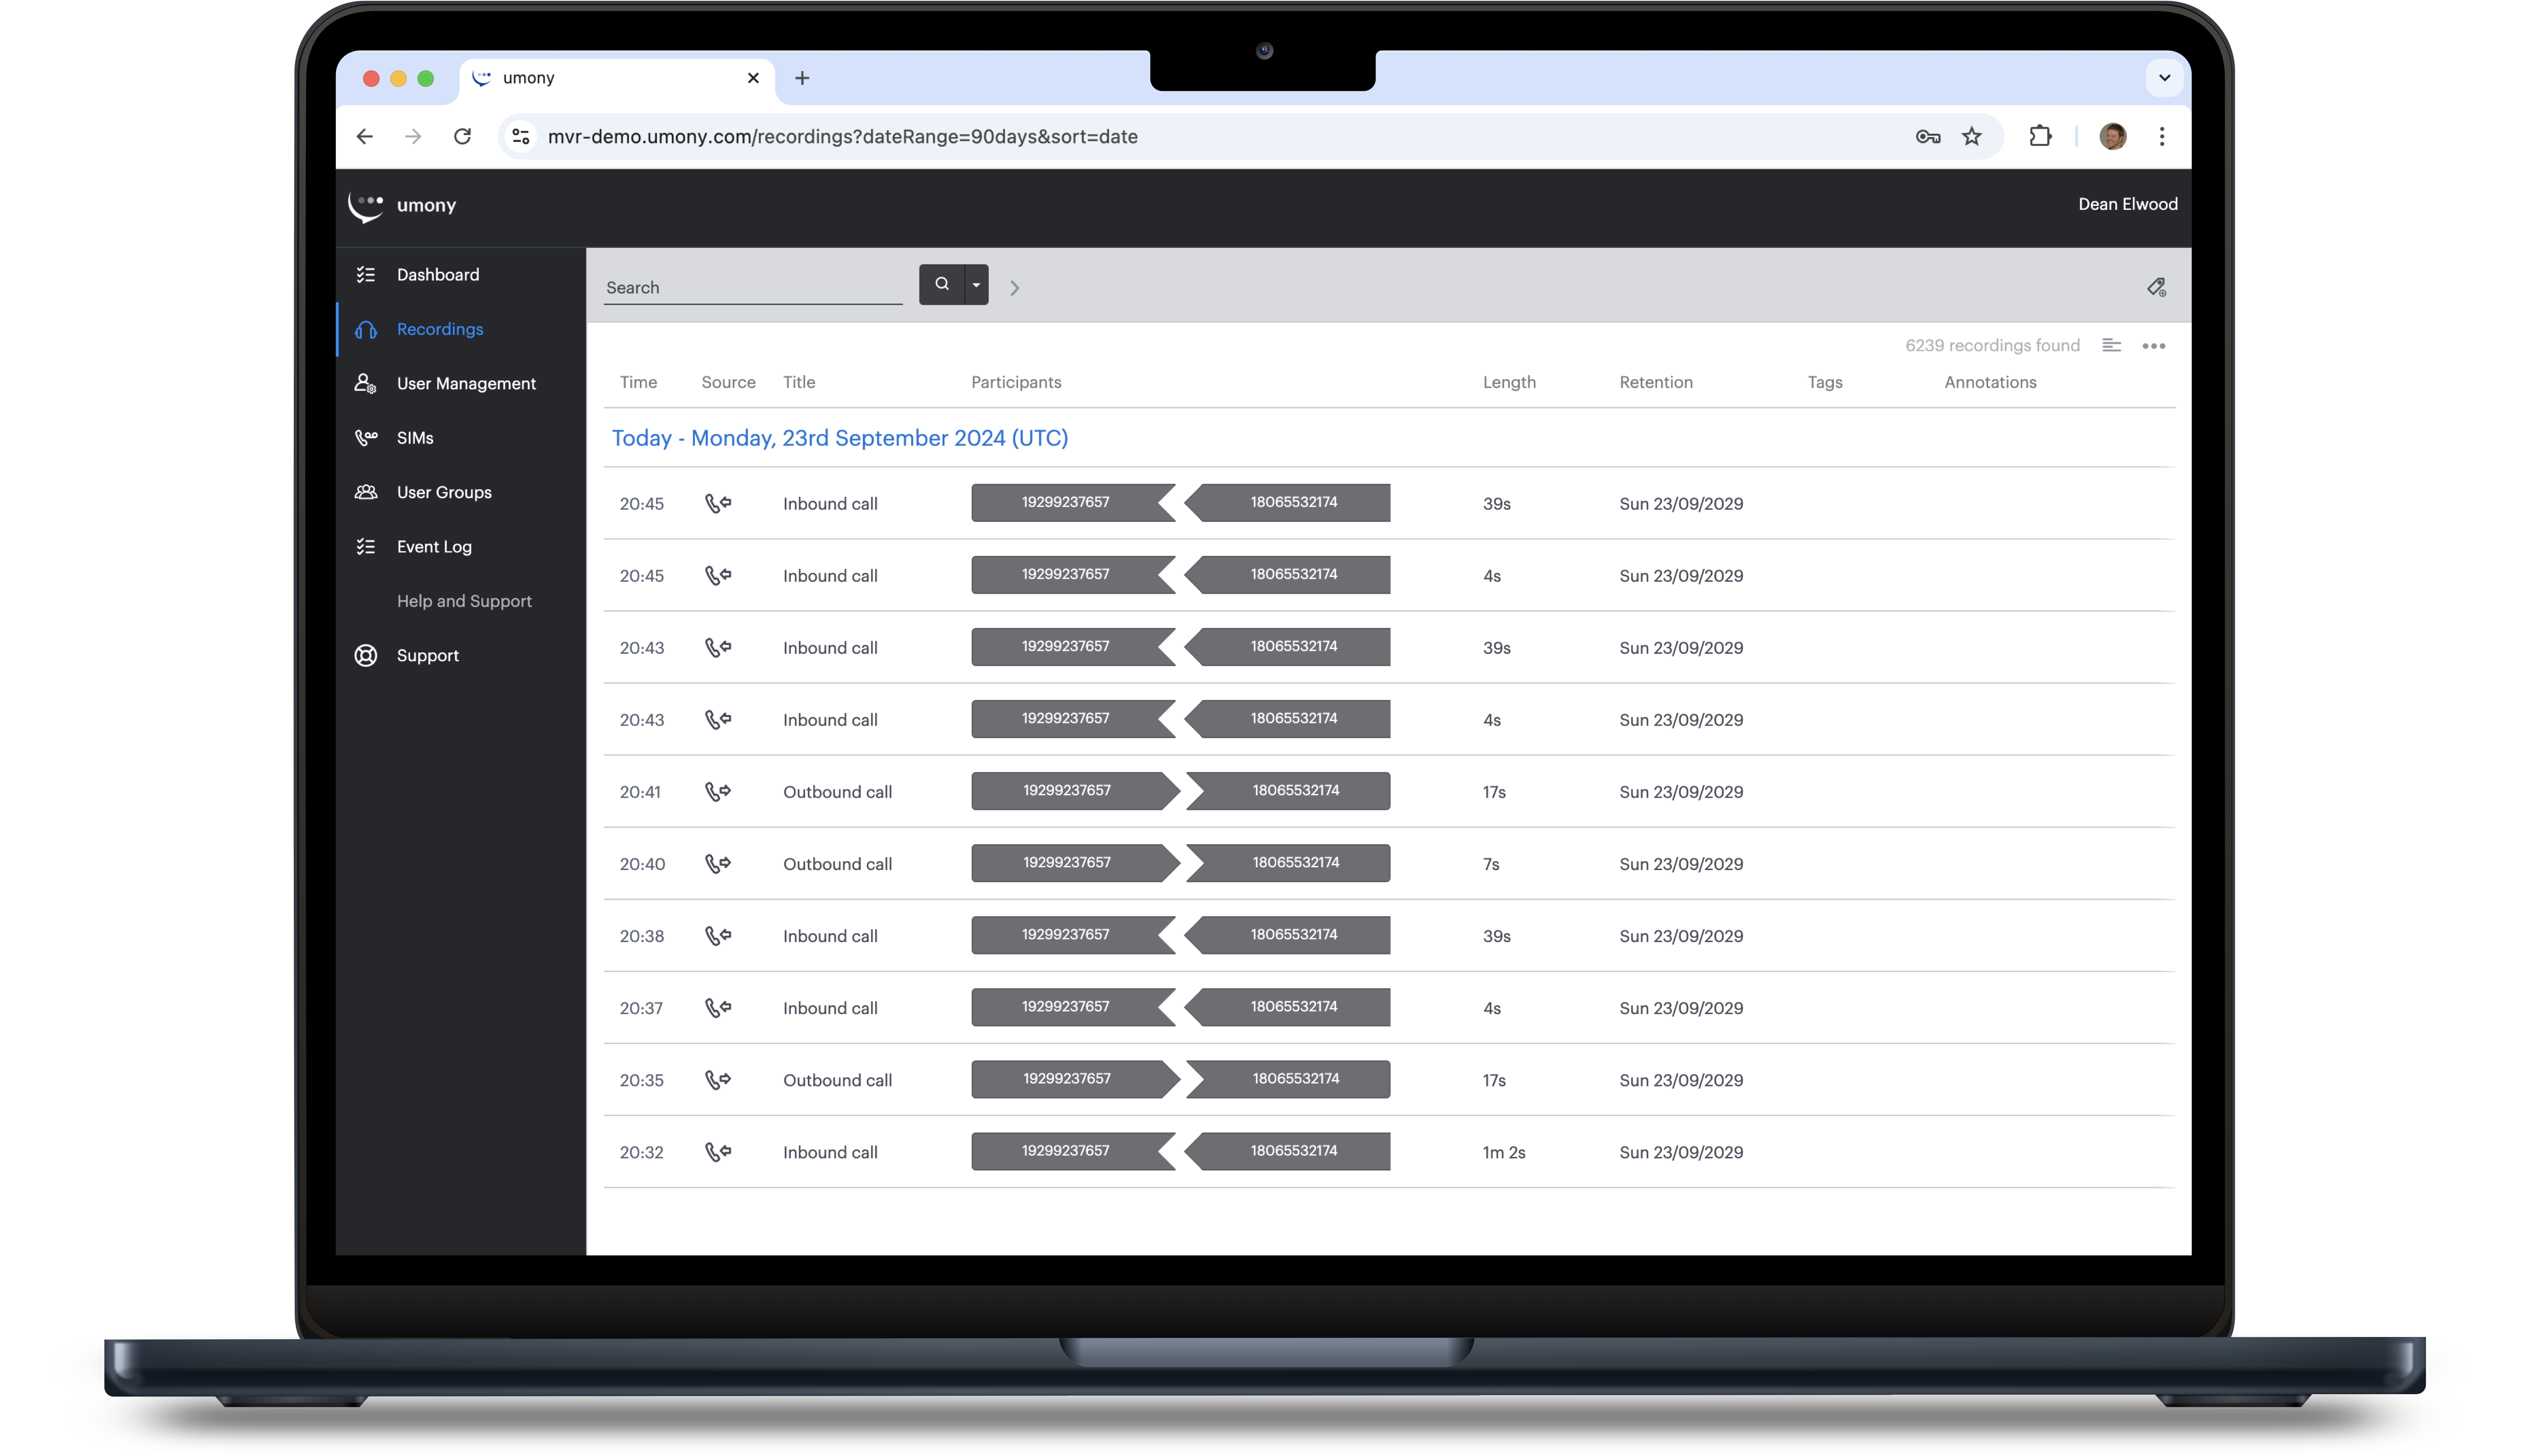
Task: Click the browser forward arrow
Action: click(413, 136)
